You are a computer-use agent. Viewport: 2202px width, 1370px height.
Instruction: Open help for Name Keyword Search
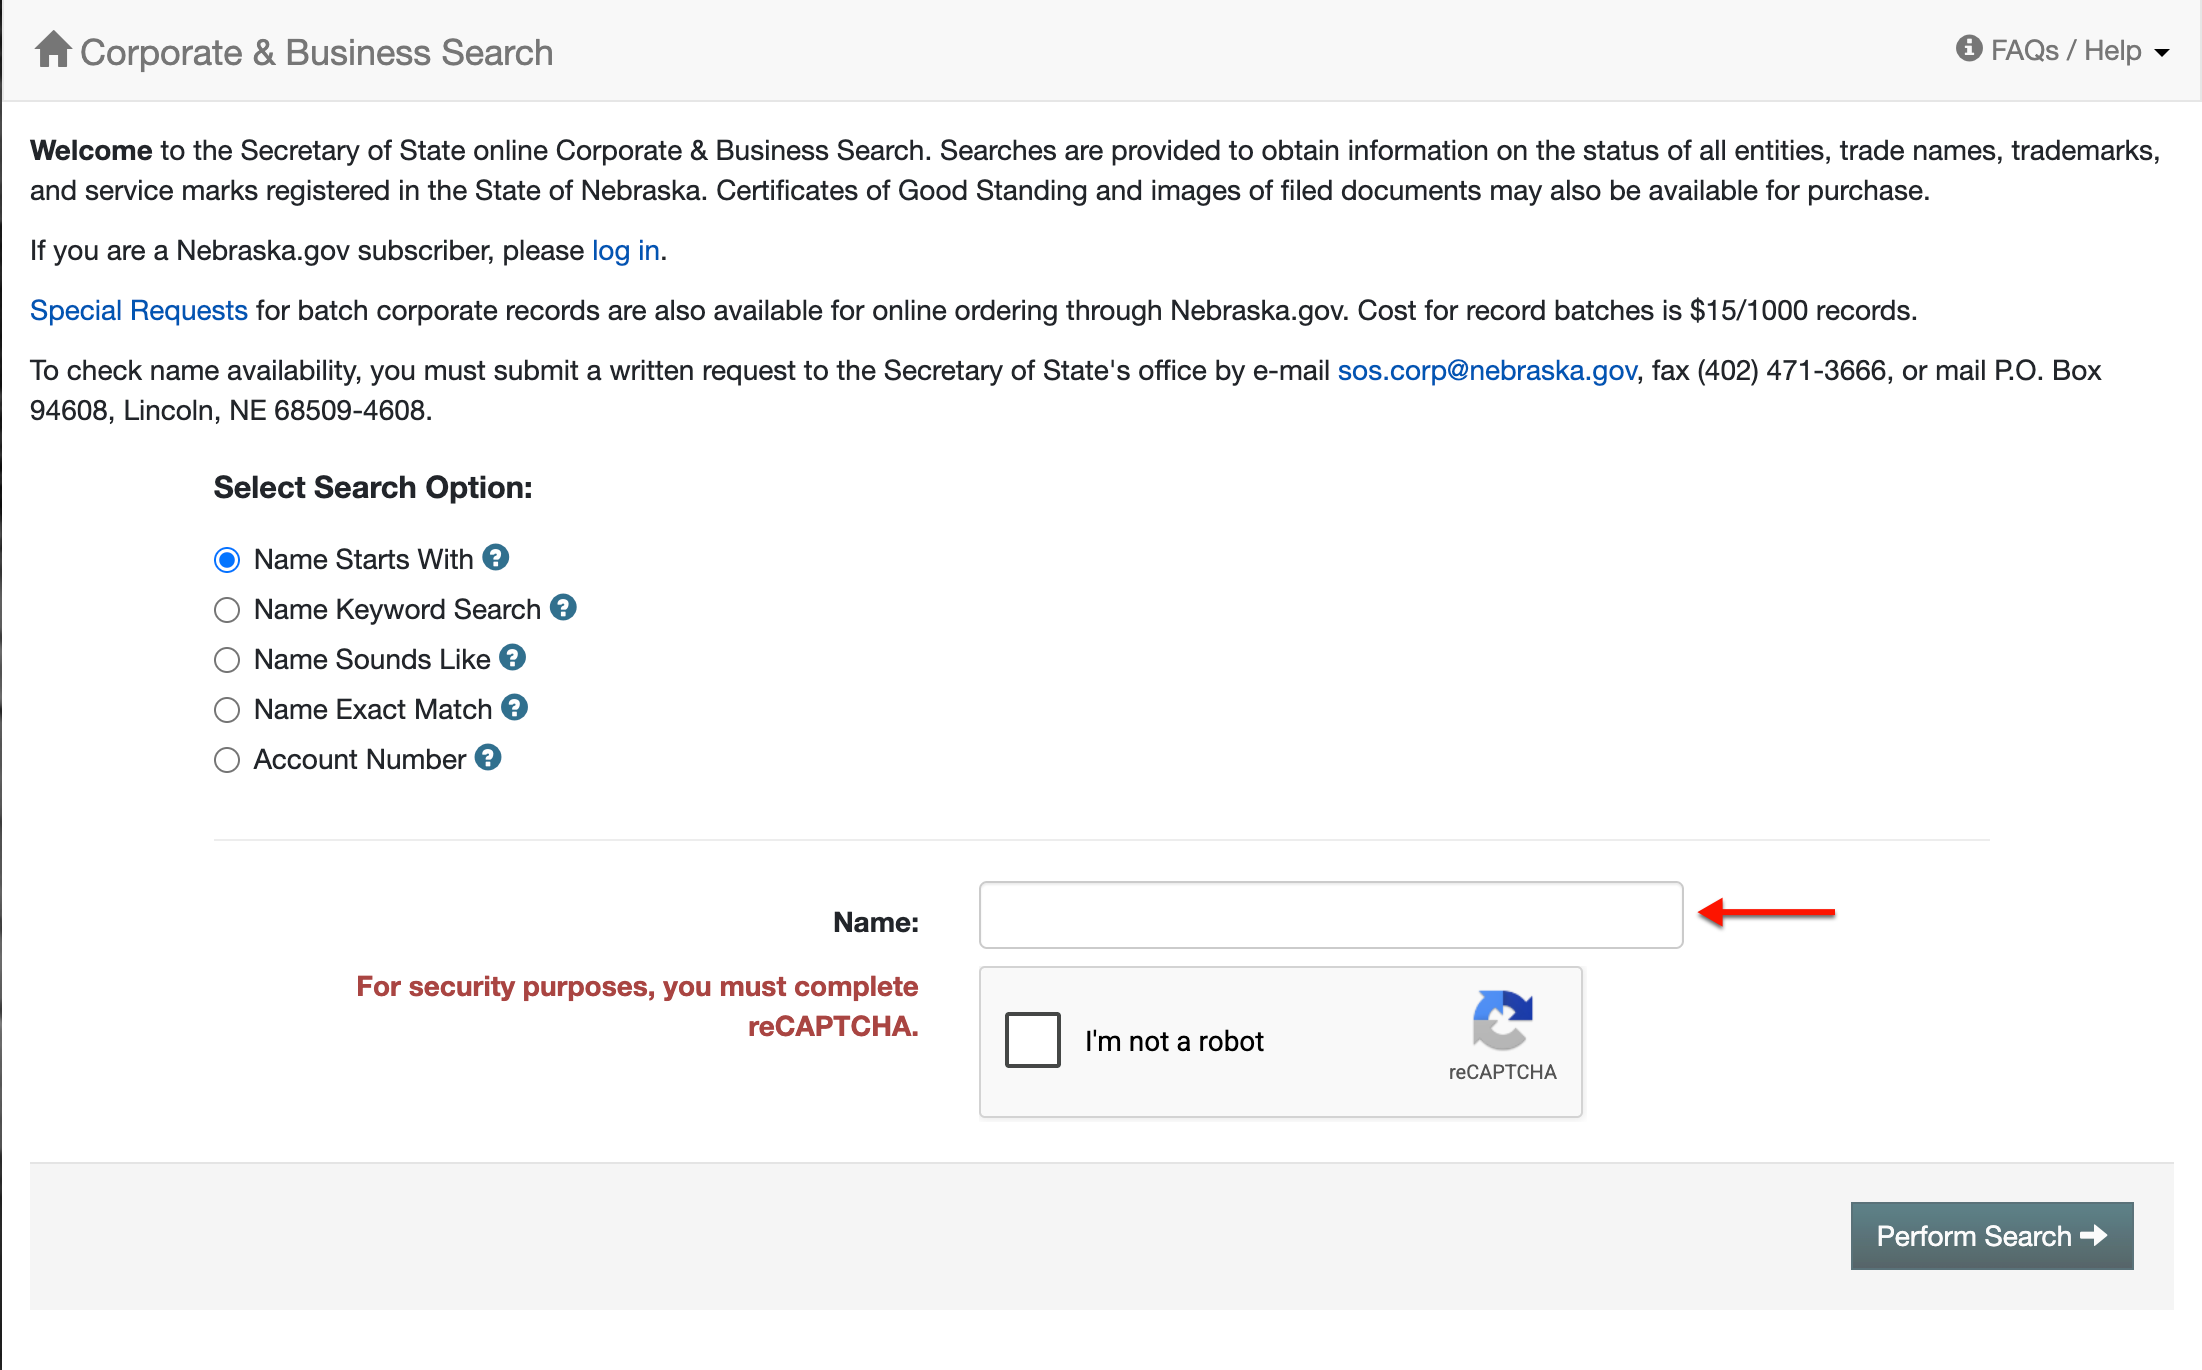pos(564,607)
